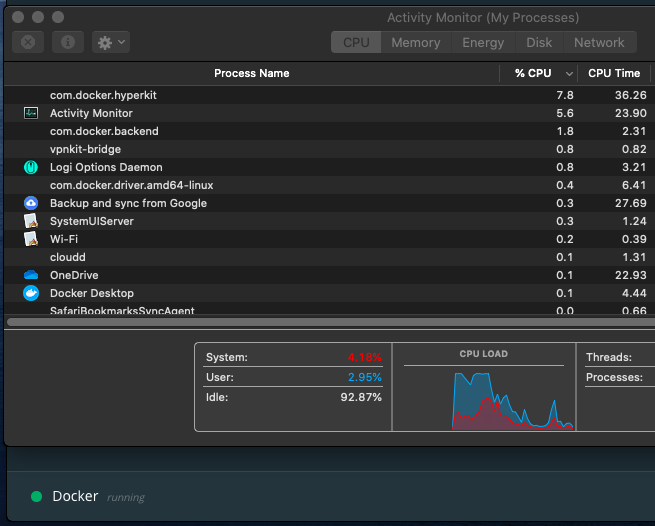Select the Activity Monitor app icon row
Viewport: 655px width, 526px height.
pos(31,113)
